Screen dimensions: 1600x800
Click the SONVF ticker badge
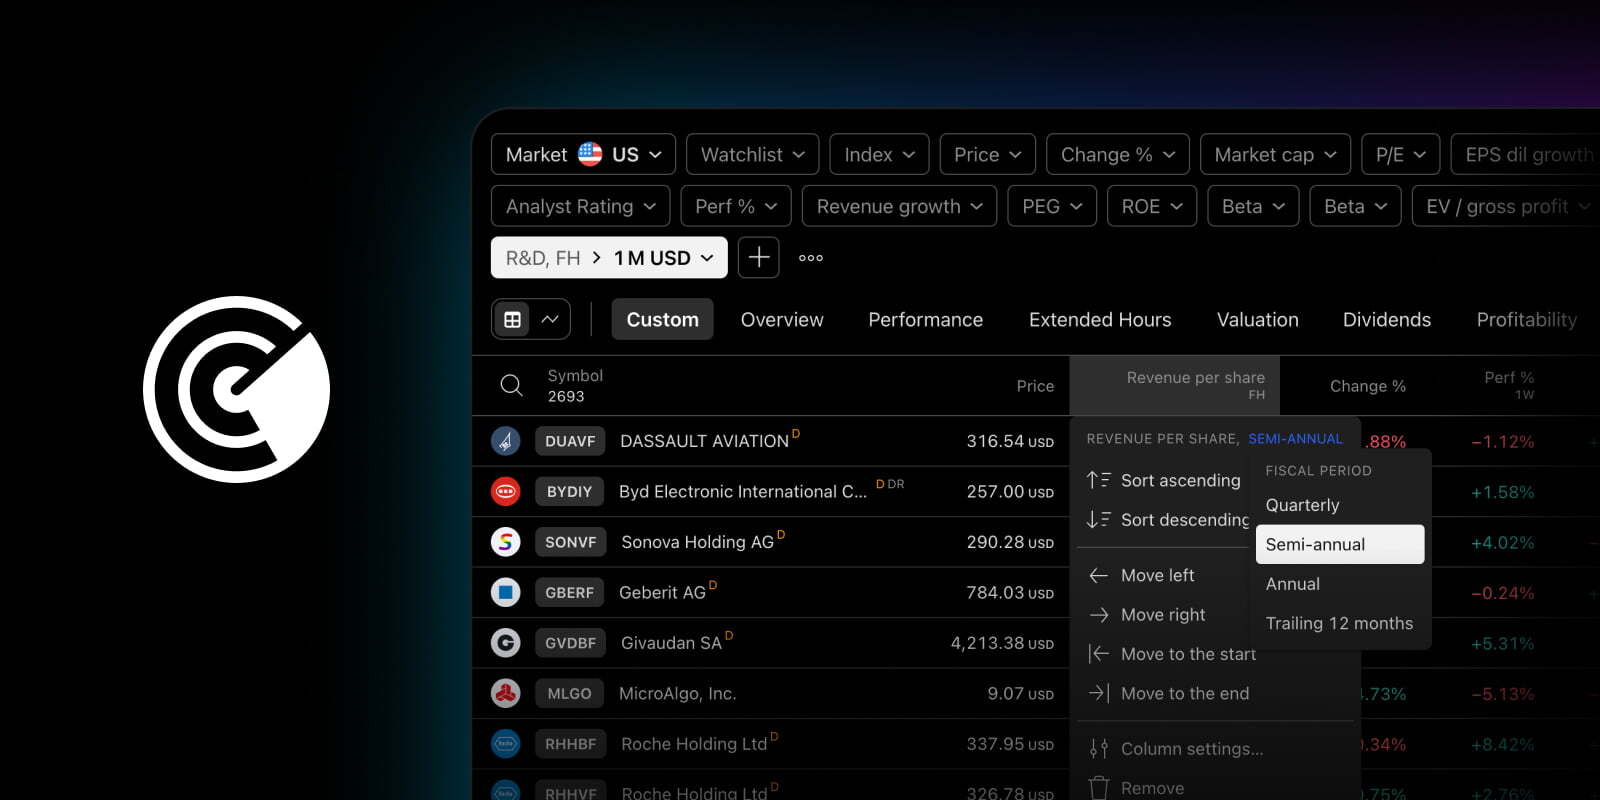click(570, 542)
